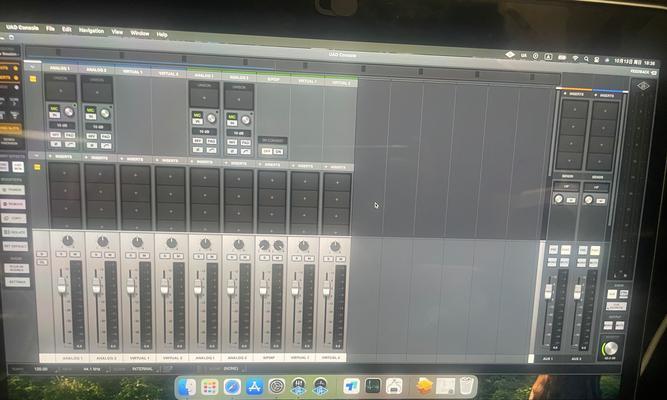Open the INTERNAL clock source dropdown
Viewport: 667px width, 400px height.
pos(142,369)
